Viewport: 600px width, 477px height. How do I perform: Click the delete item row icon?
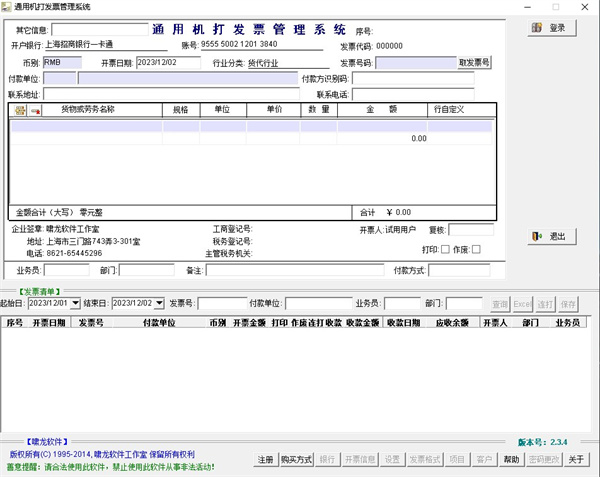(35, 110)
